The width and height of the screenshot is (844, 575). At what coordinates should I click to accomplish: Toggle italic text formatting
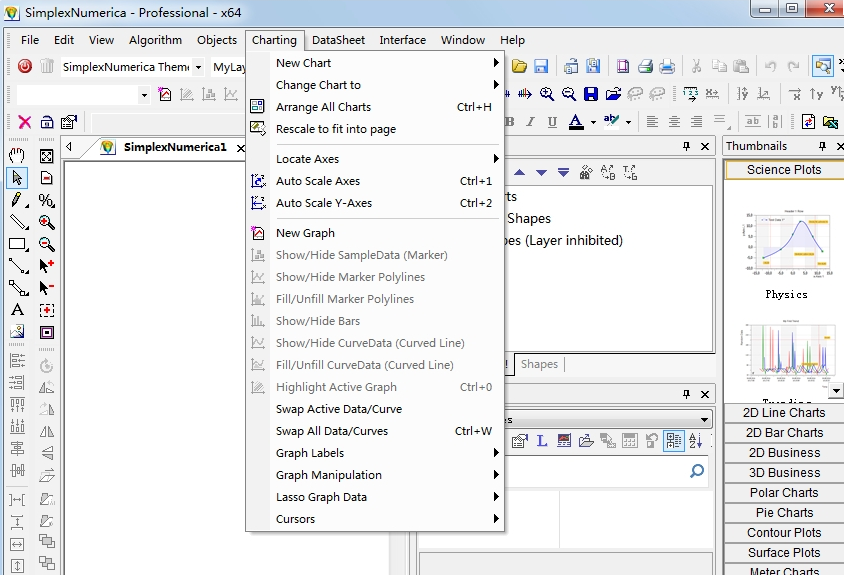point(531,122)
